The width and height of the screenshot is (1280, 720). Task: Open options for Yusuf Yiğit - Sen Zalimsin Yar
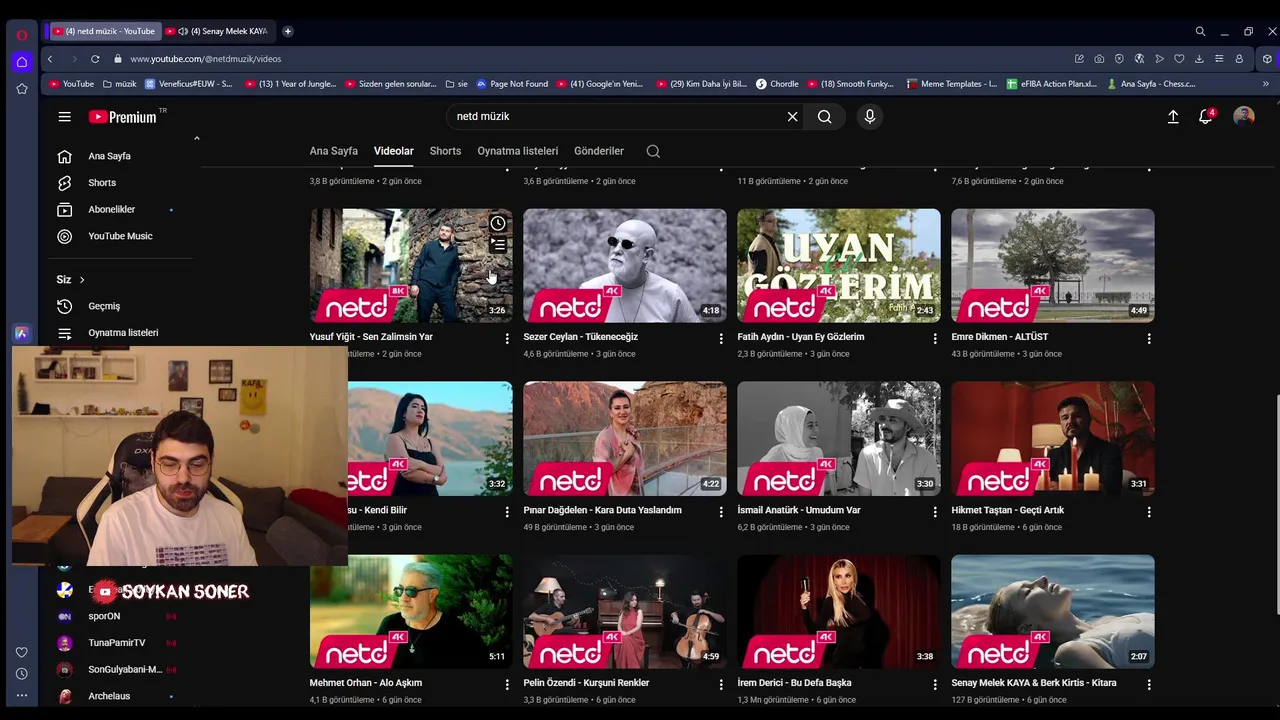pos(507,339)
